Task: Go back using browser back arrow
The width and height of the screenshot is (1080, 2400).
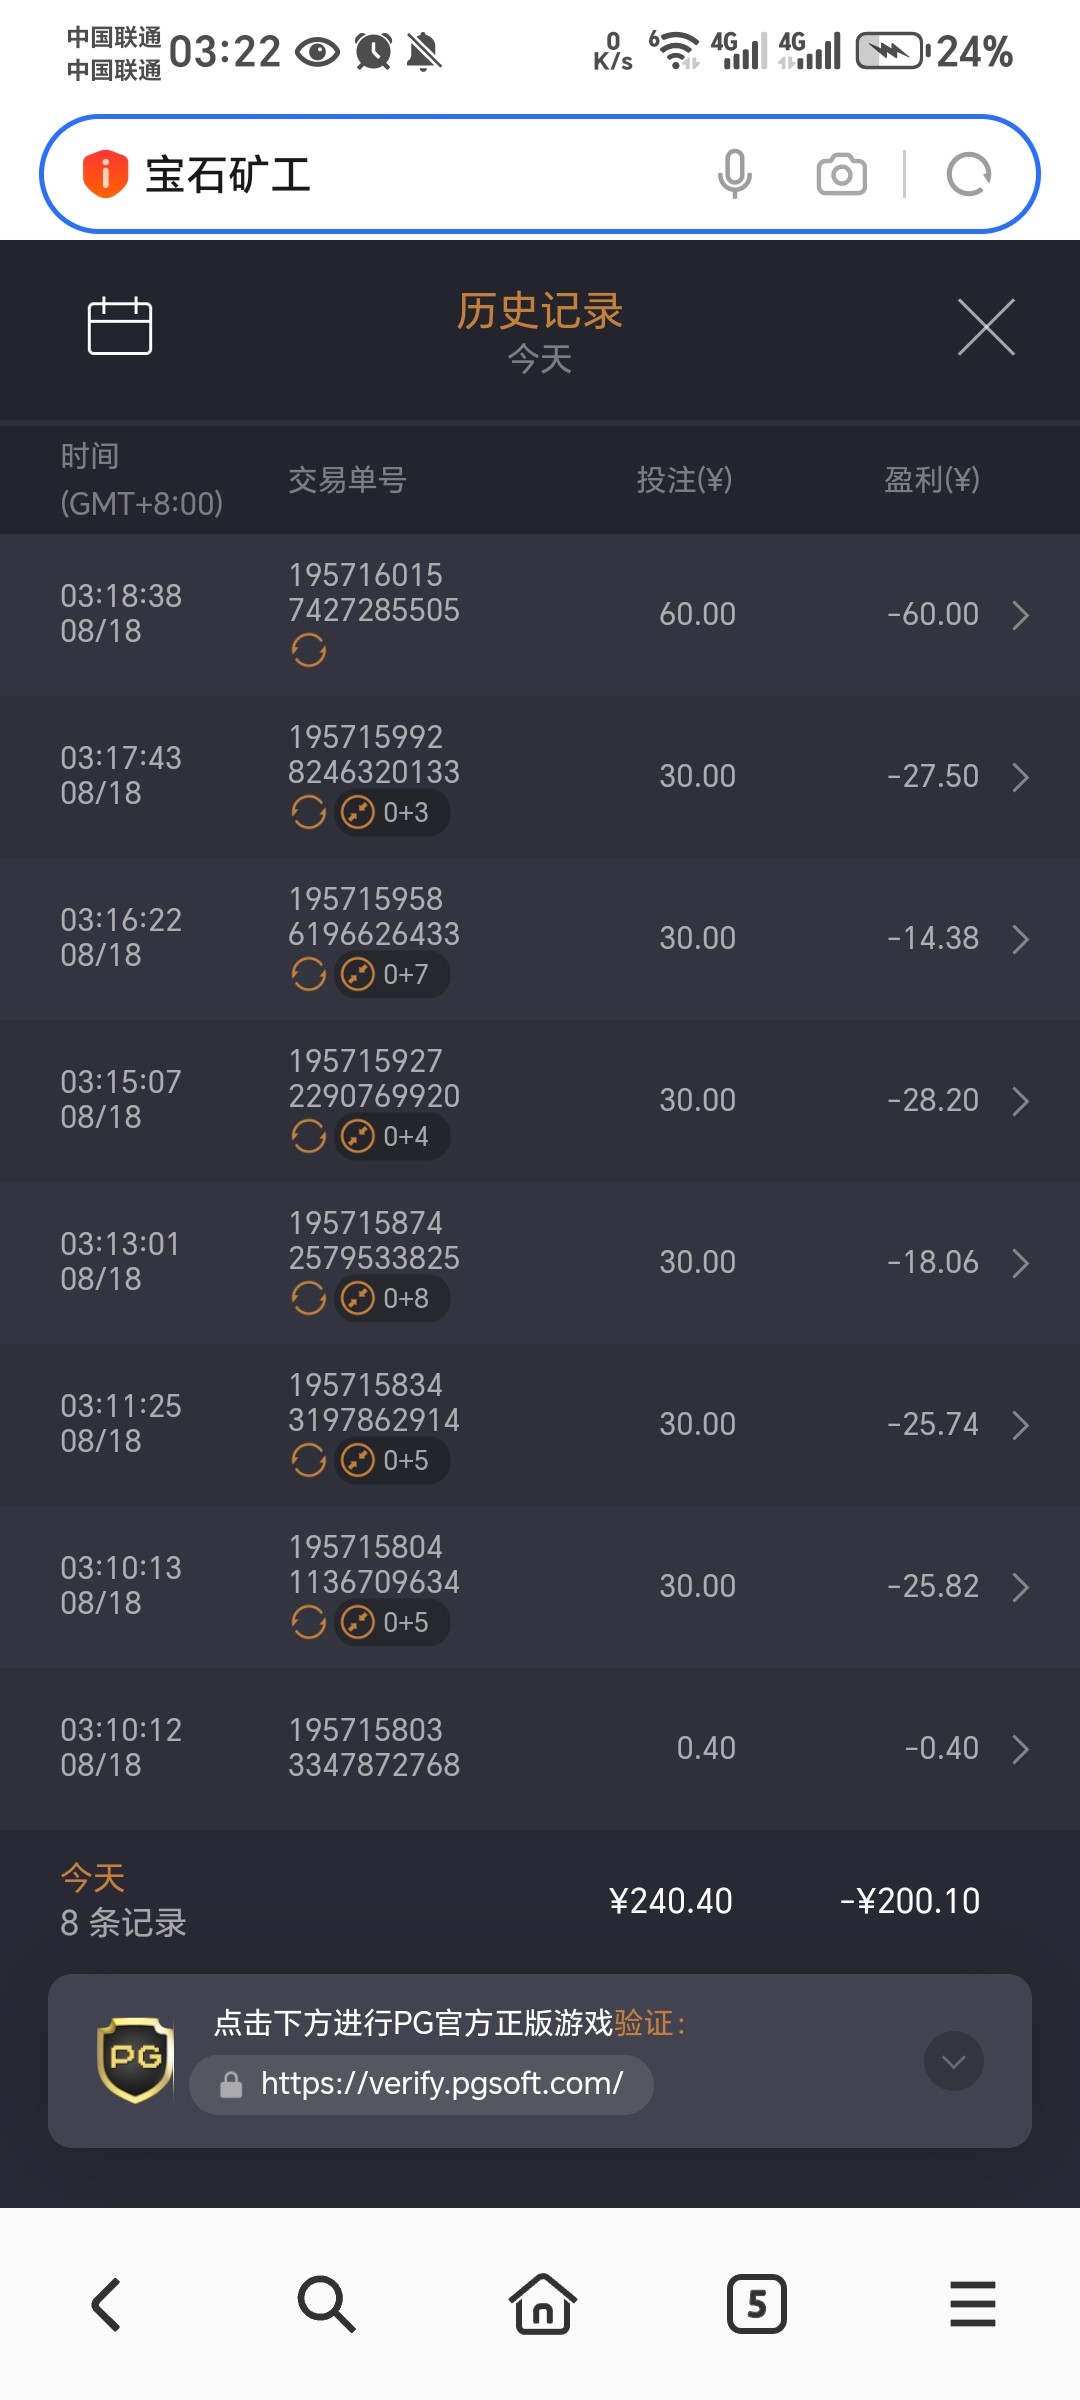Action: pyautogui.click(x=106, y=2305)
